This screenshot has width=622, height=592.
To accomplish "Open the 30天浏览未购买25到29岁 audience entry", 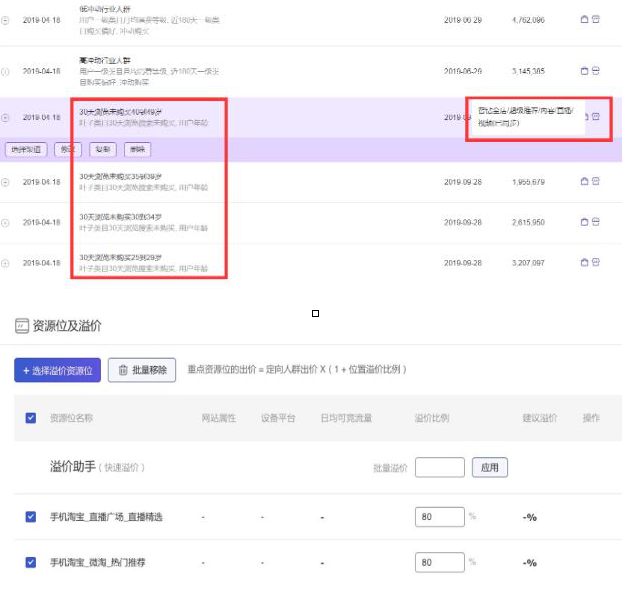I will (x=120, y=257).
